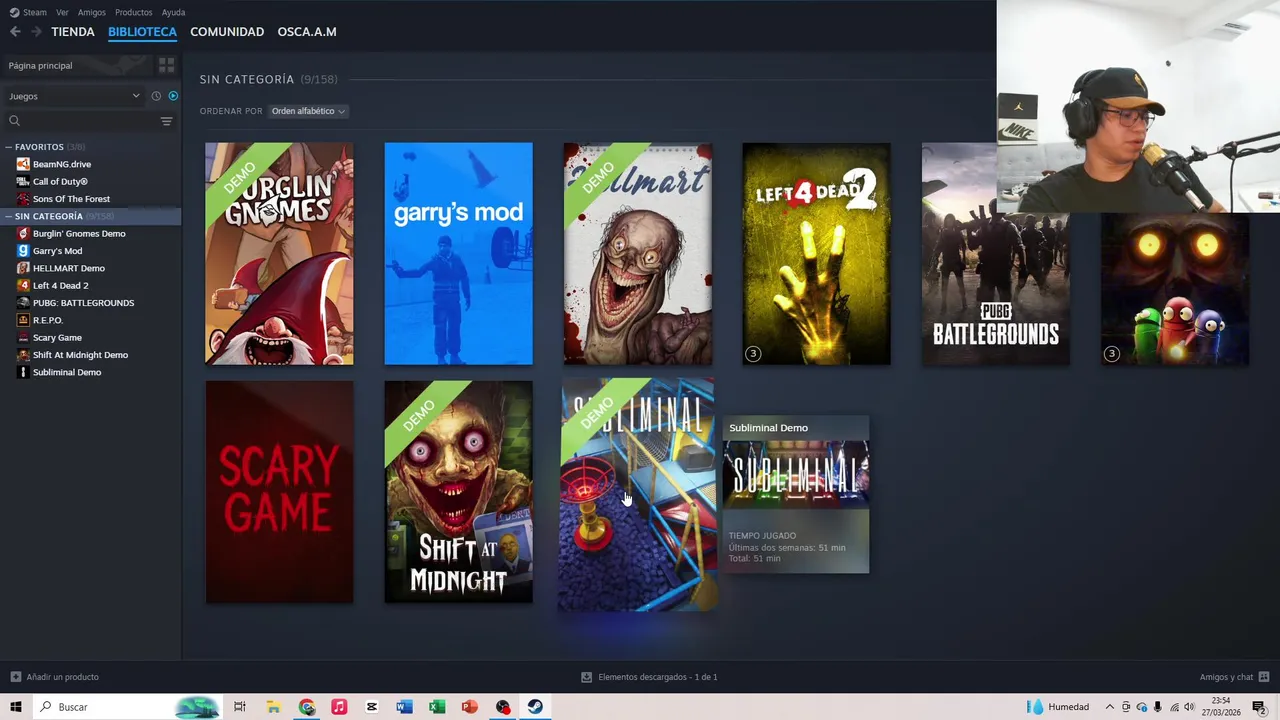The height and width of the screenshot is (720, 1280).
Task: Click Añadir un producto
Action: click(x=54, y=677)
